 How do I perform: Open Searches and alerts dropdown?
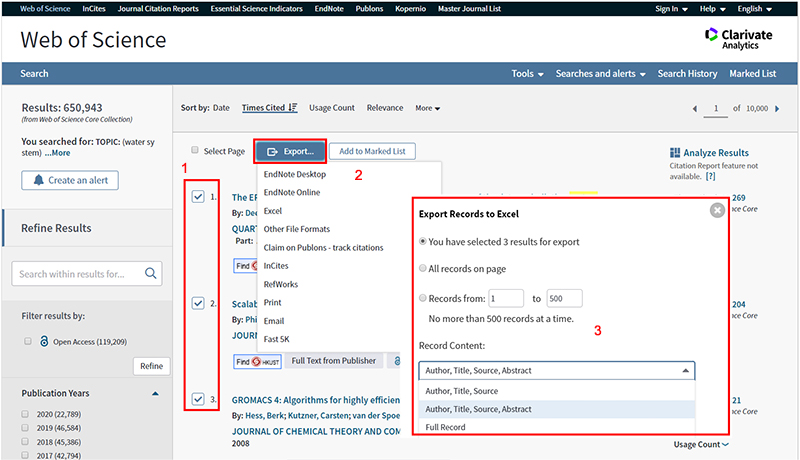(601, 73)
